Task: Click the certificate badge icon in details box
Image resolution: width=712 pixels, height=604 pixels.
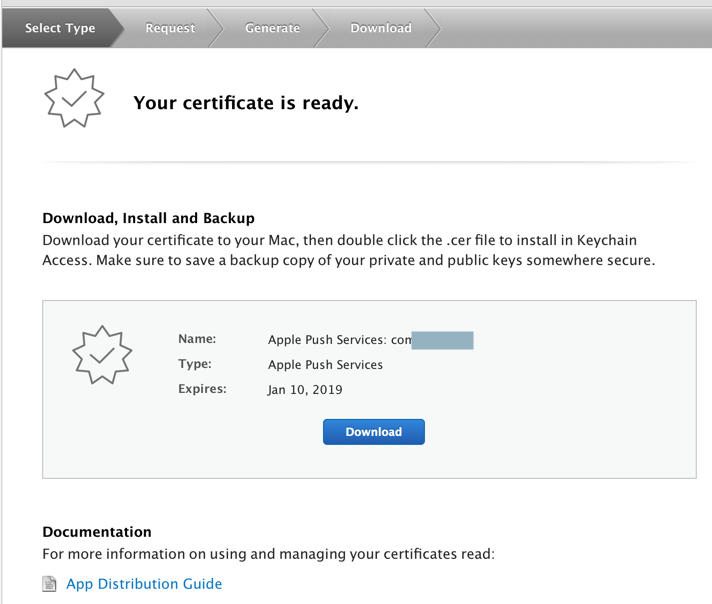Action: point(99,354)
